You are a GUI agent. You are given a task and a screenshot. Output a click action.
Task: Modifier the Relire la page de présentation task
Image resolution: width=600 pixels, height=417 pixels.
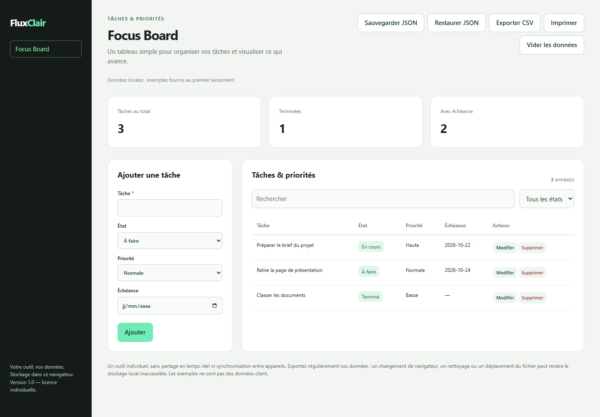click(x=505, y=272)
